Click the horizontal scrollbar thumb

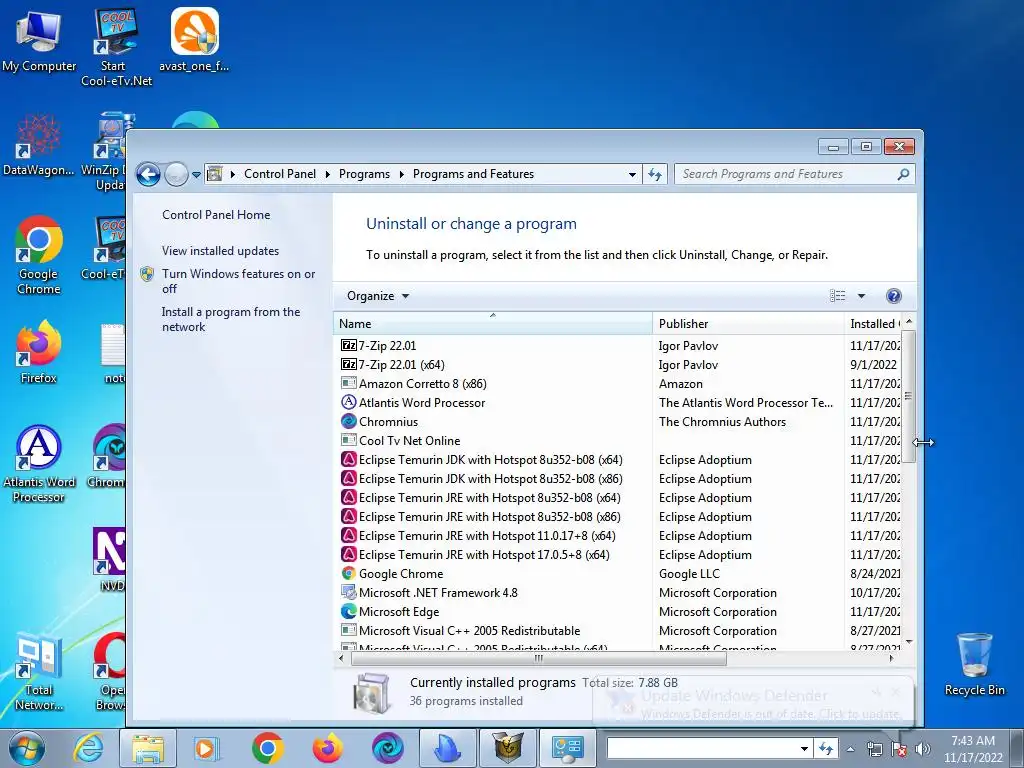539,658
